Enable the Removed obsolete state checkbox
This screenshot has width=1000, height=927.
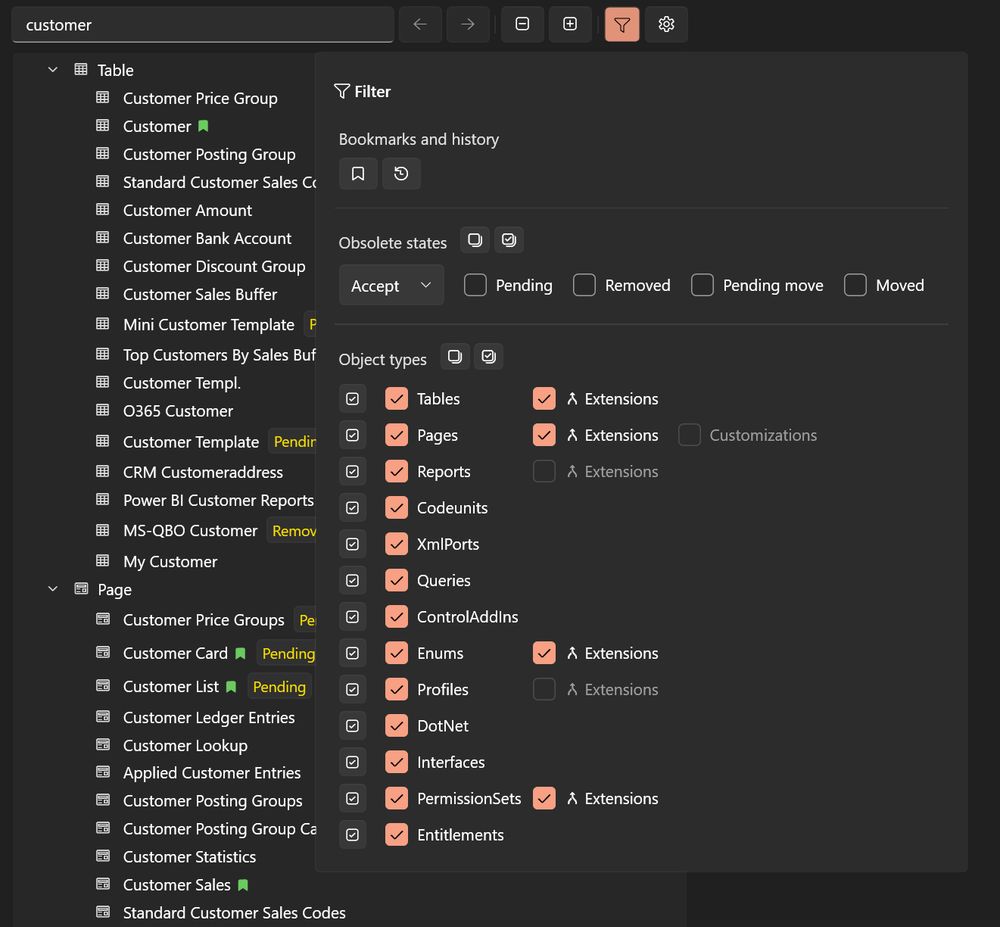[584, 285]
